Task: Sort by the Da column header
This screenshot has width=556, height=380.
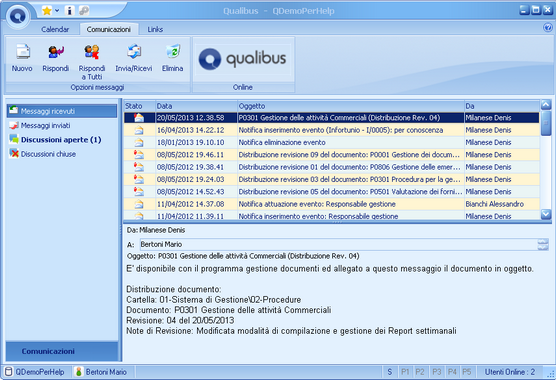Action: pos(502,106)
